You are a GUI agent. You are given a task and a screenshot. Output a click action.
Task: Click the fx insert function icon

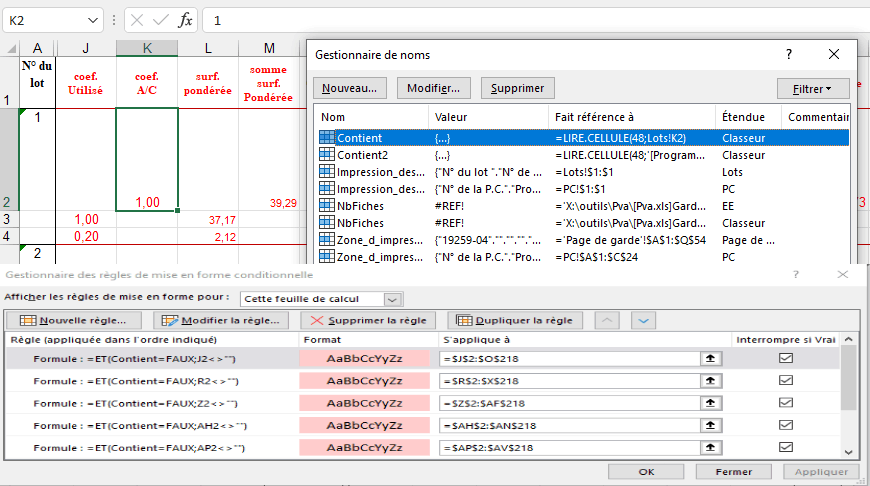click(x=185, y=21)
